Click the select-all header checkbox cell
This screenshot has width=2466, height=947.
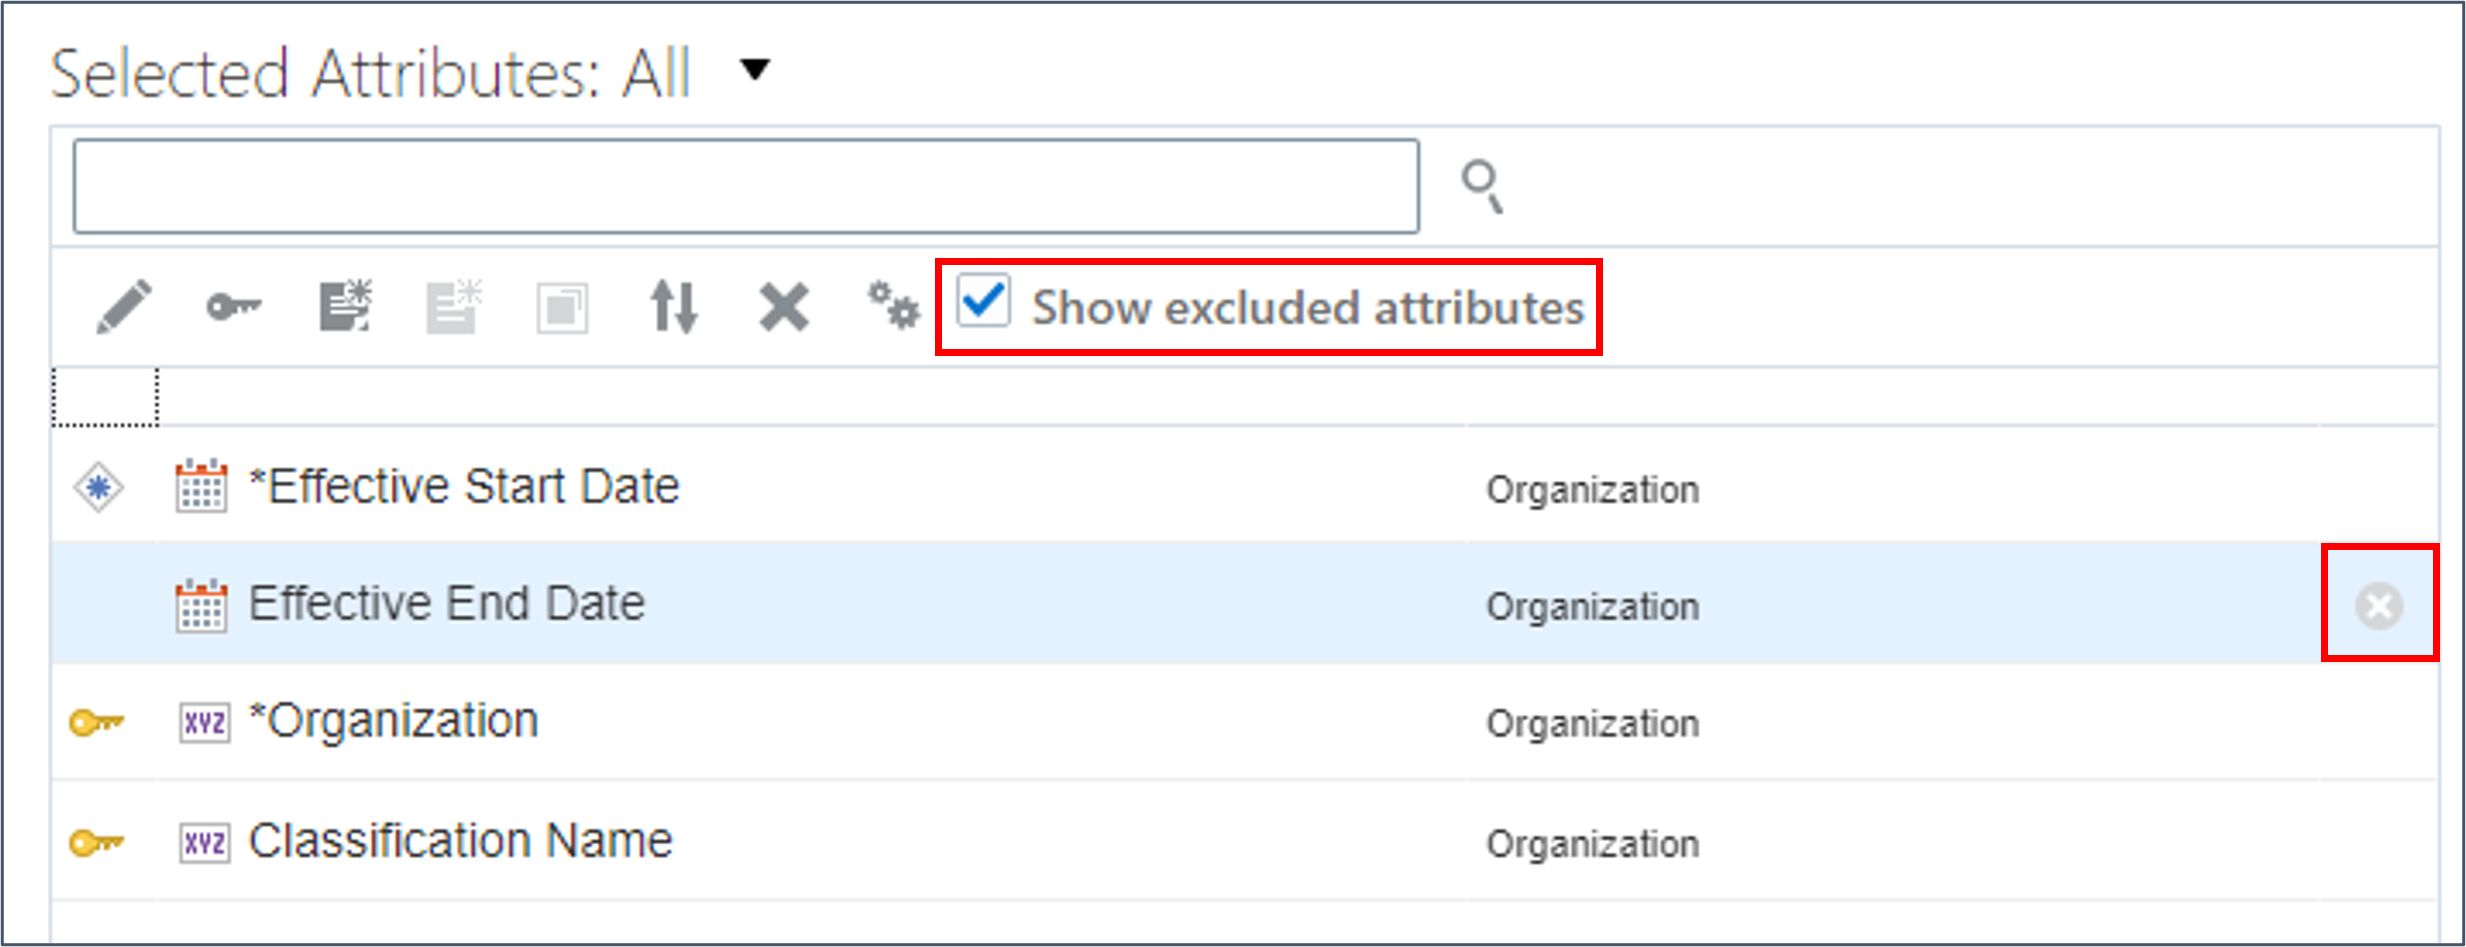tap(105, 398)
